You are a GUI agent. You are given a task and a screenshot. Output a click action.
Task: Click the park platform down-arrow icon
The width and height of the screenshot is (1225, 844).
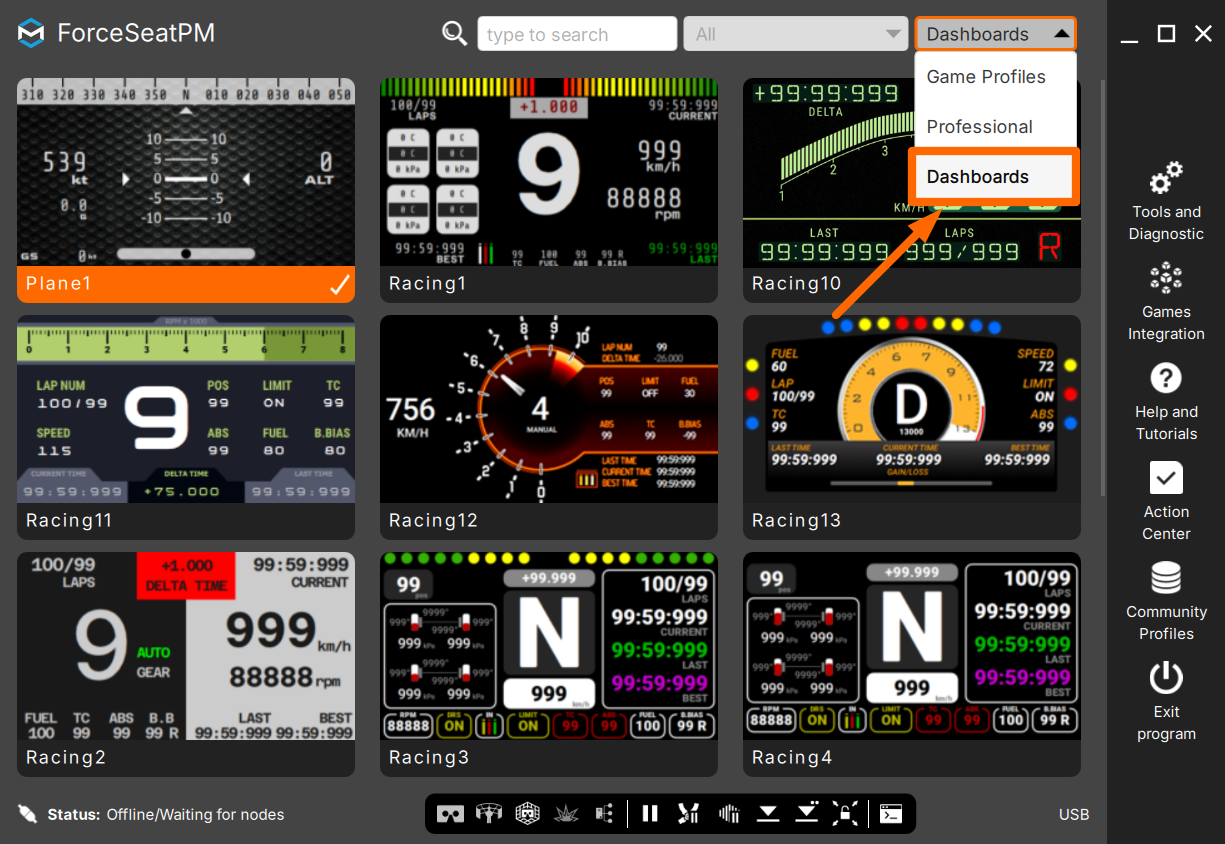click(768, 814)
